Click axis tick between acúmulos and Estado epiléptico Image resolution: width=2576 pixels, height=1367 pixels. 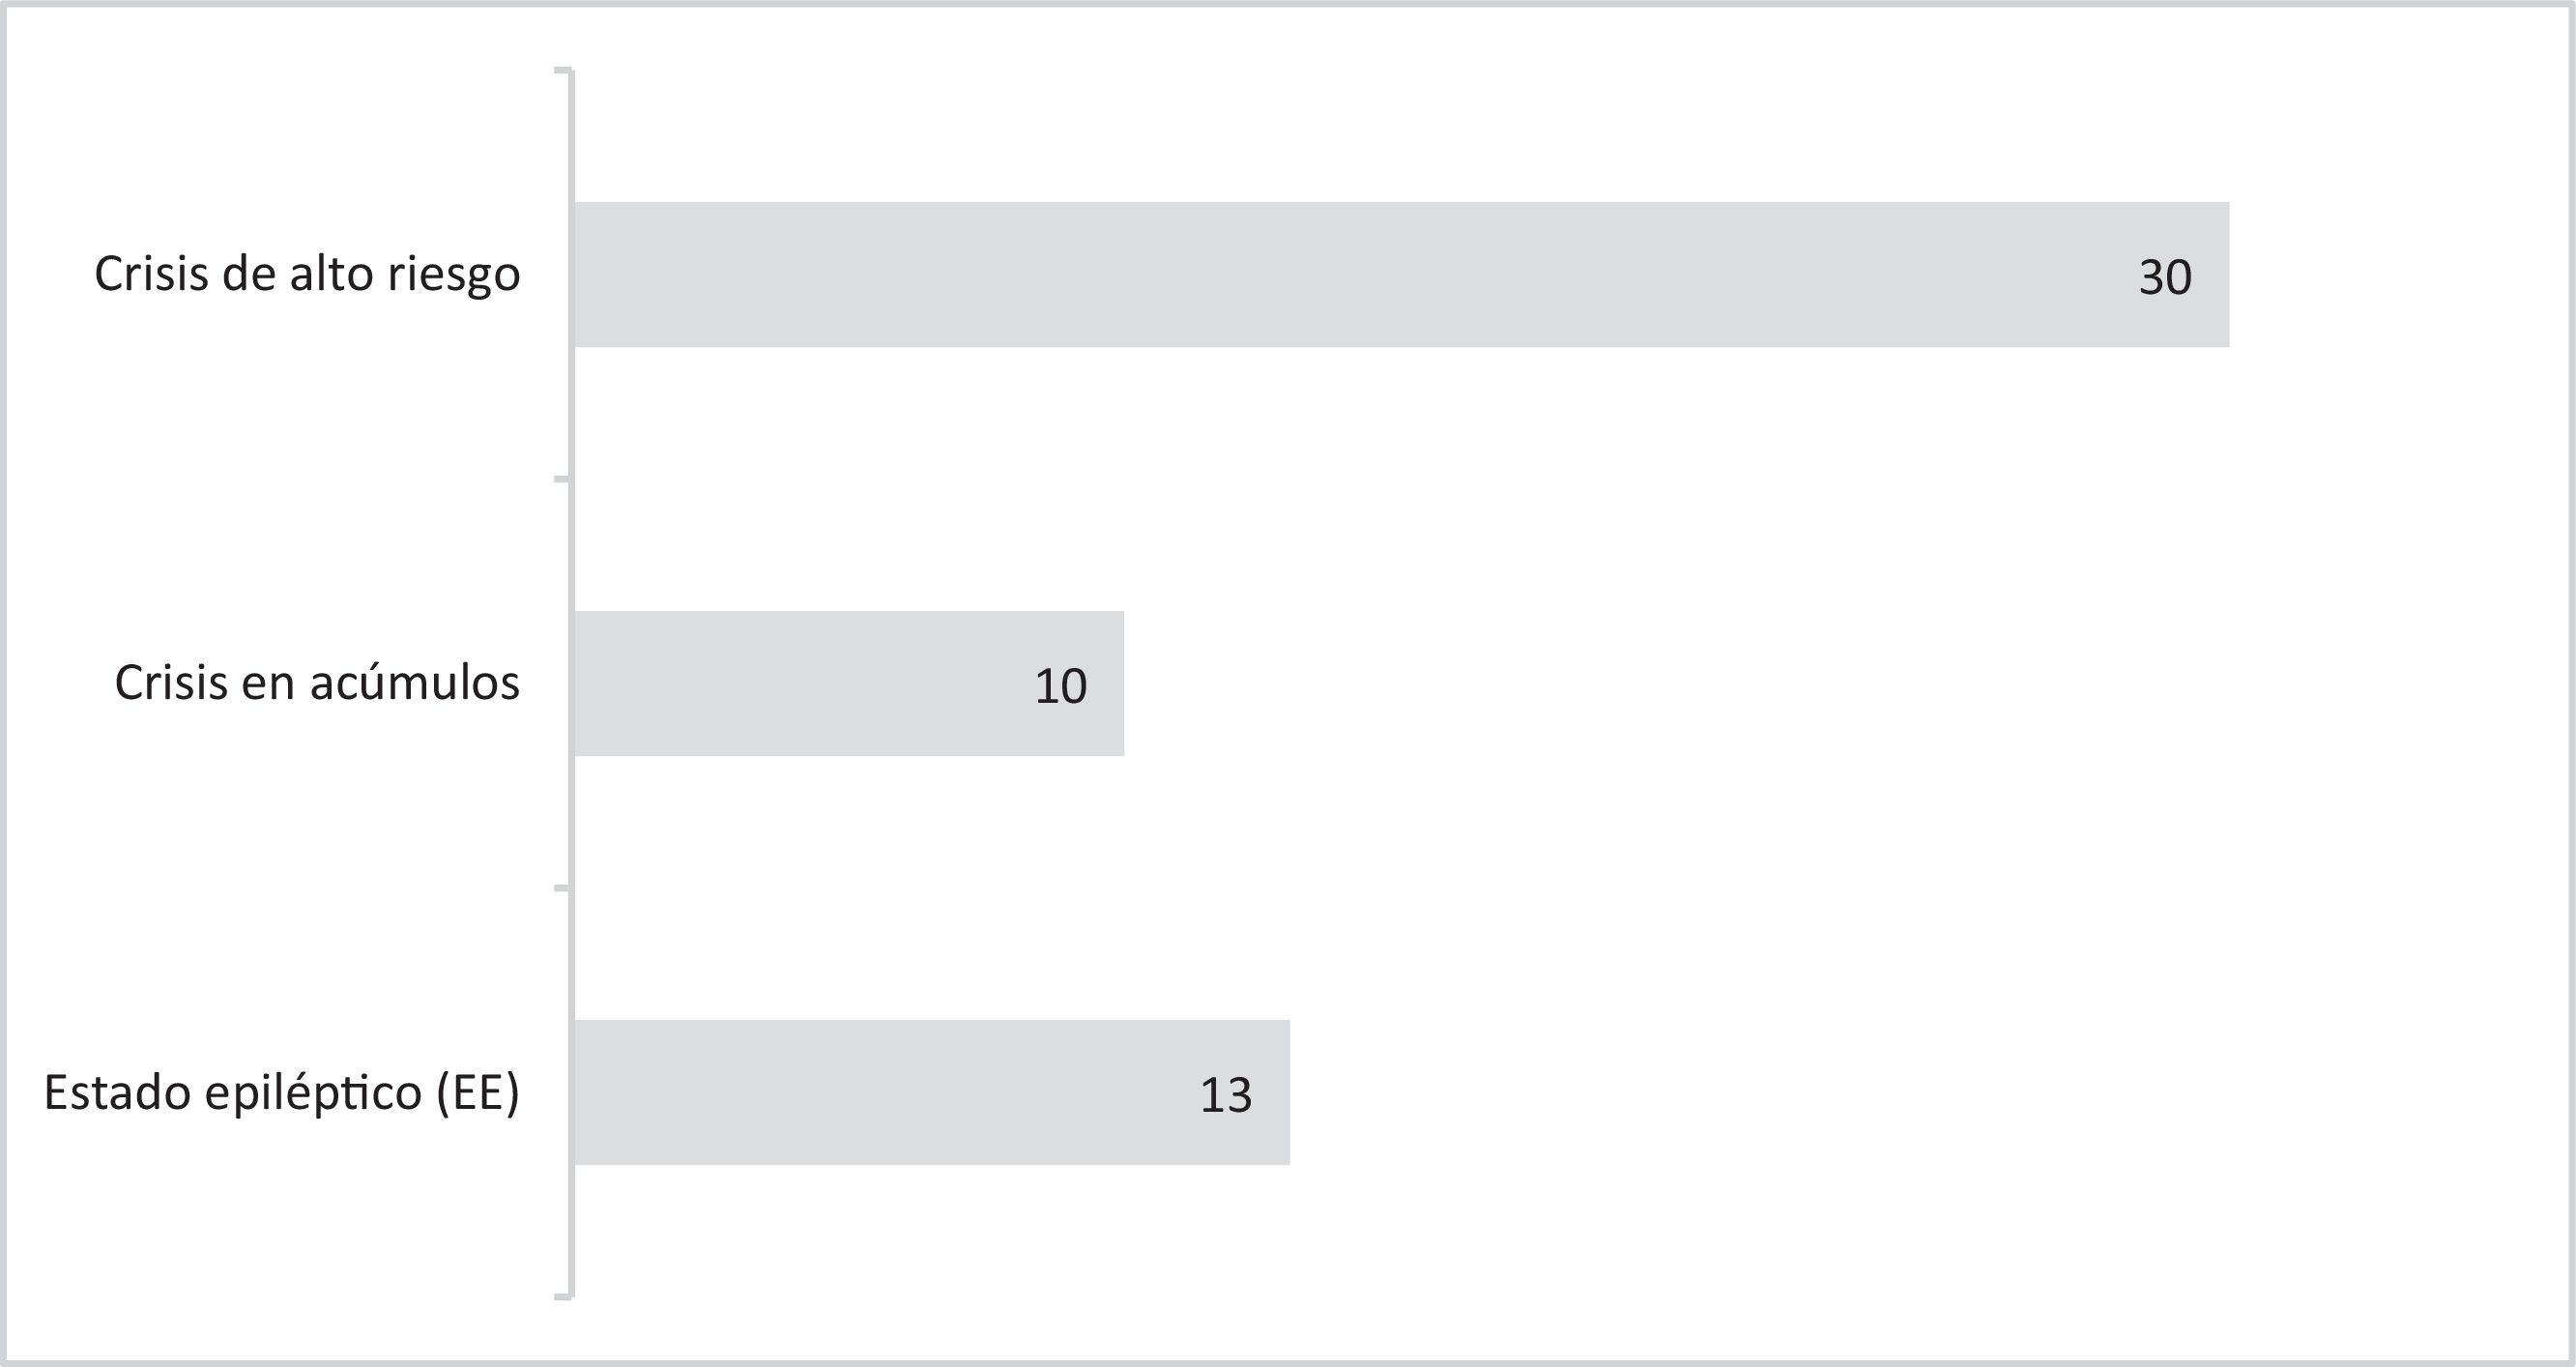[x=563, y=888]
